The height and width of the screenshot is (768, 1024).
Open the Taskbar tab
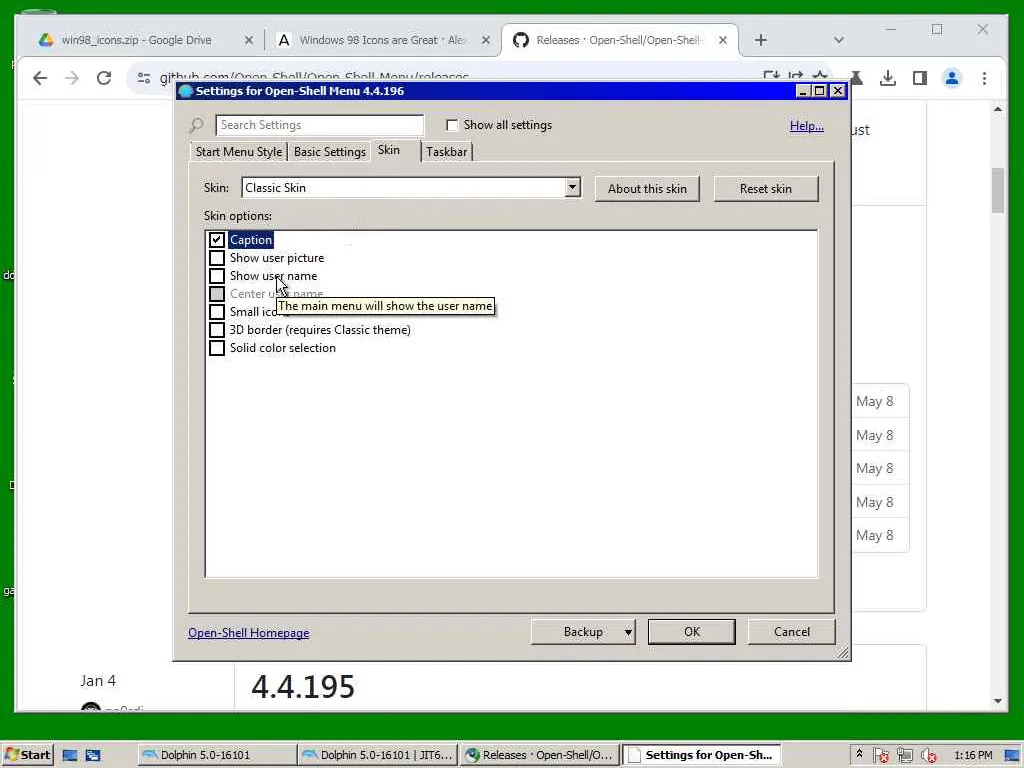coord(447,152)
